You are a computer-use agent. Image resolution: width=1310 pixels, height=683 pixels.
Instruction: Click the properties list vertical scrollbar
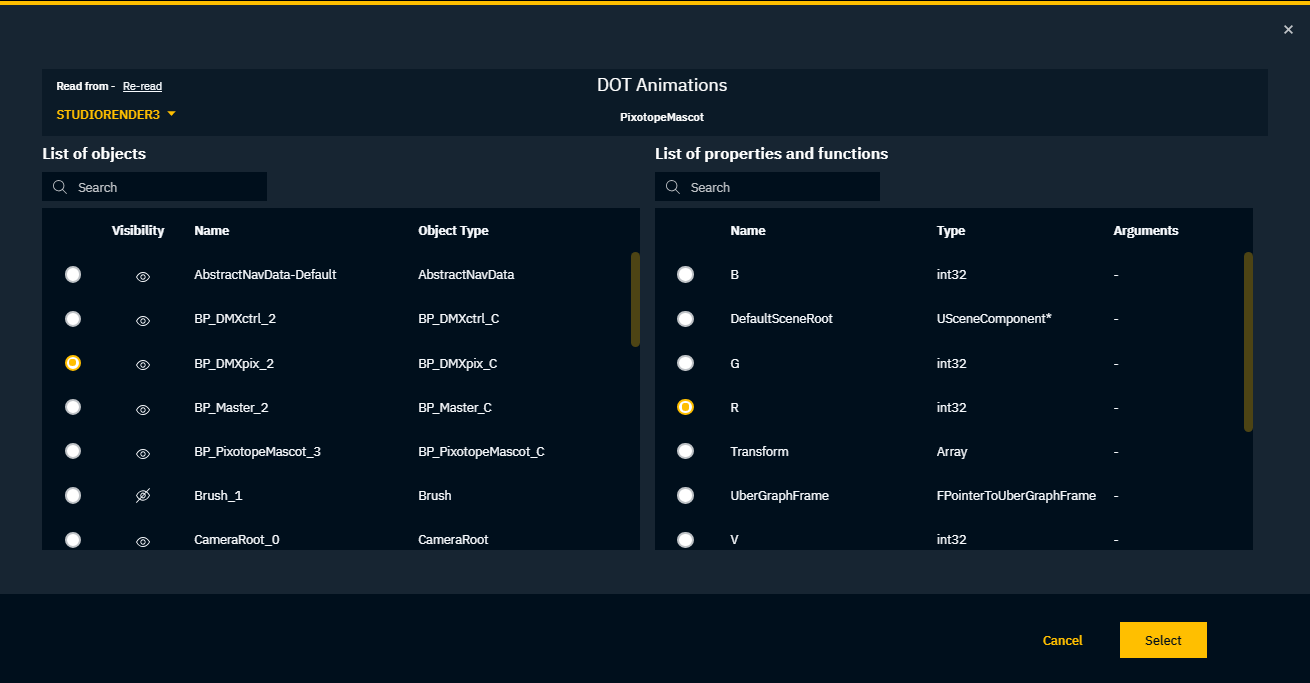pyautogui.click(x=1248, y=342)
